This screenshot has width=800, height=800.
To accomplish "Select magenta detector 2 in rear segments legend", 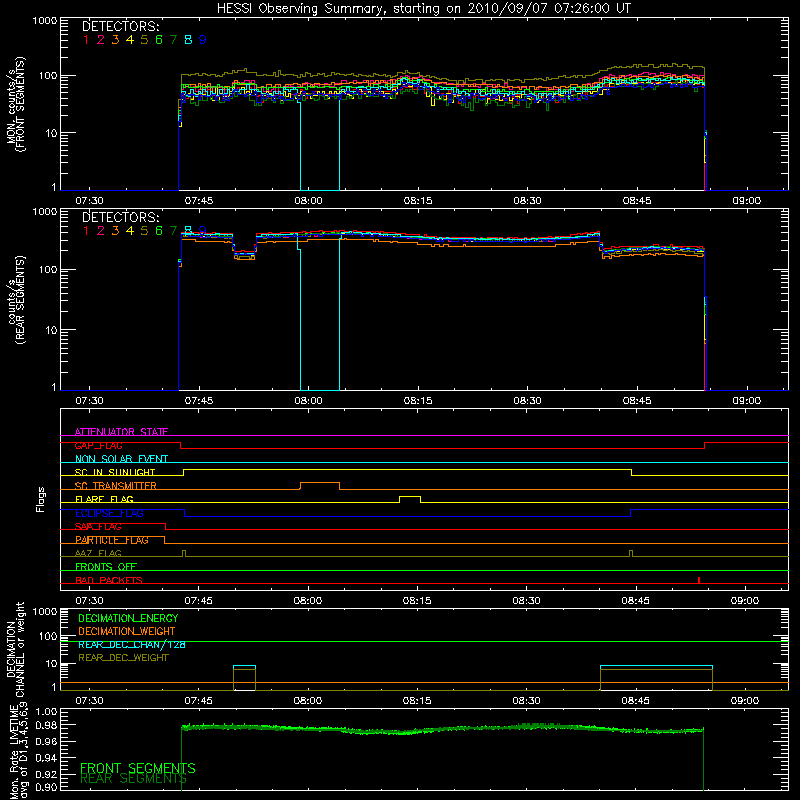I will [101, 231].
